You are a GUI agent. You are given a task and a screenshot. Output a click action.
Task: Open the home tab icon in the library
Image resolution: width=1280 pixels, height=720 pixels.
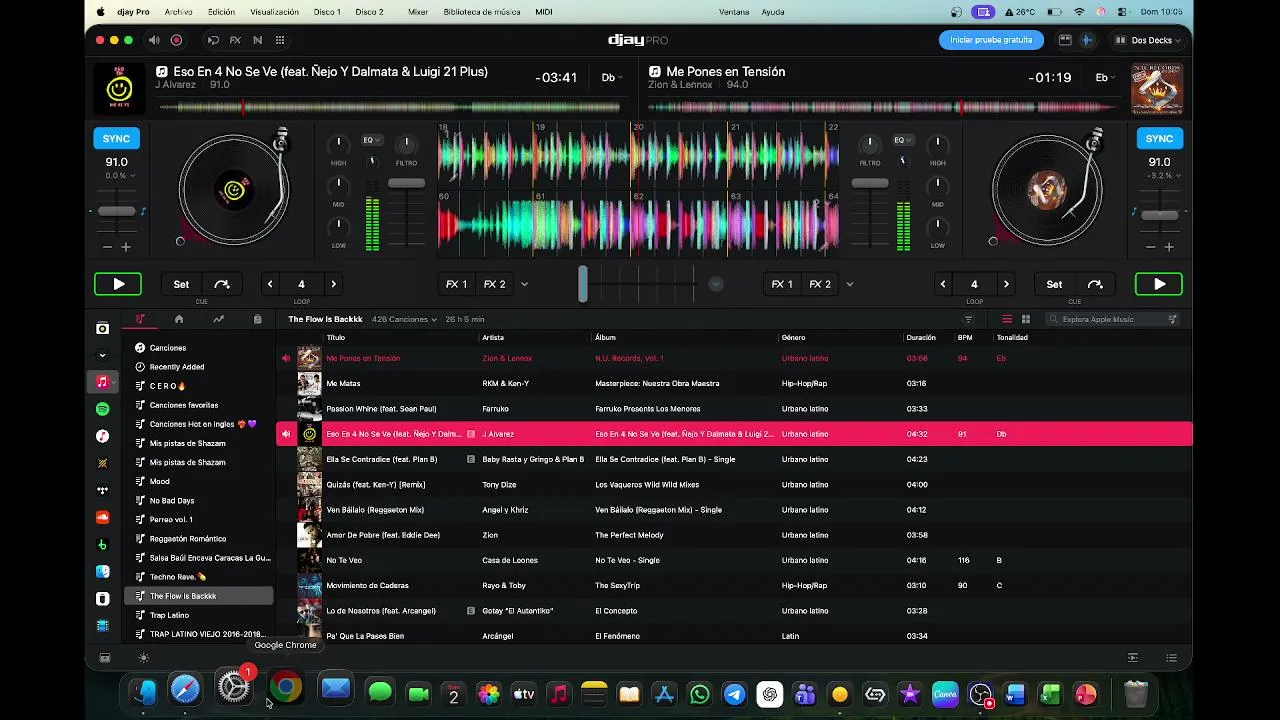[179, 319]
